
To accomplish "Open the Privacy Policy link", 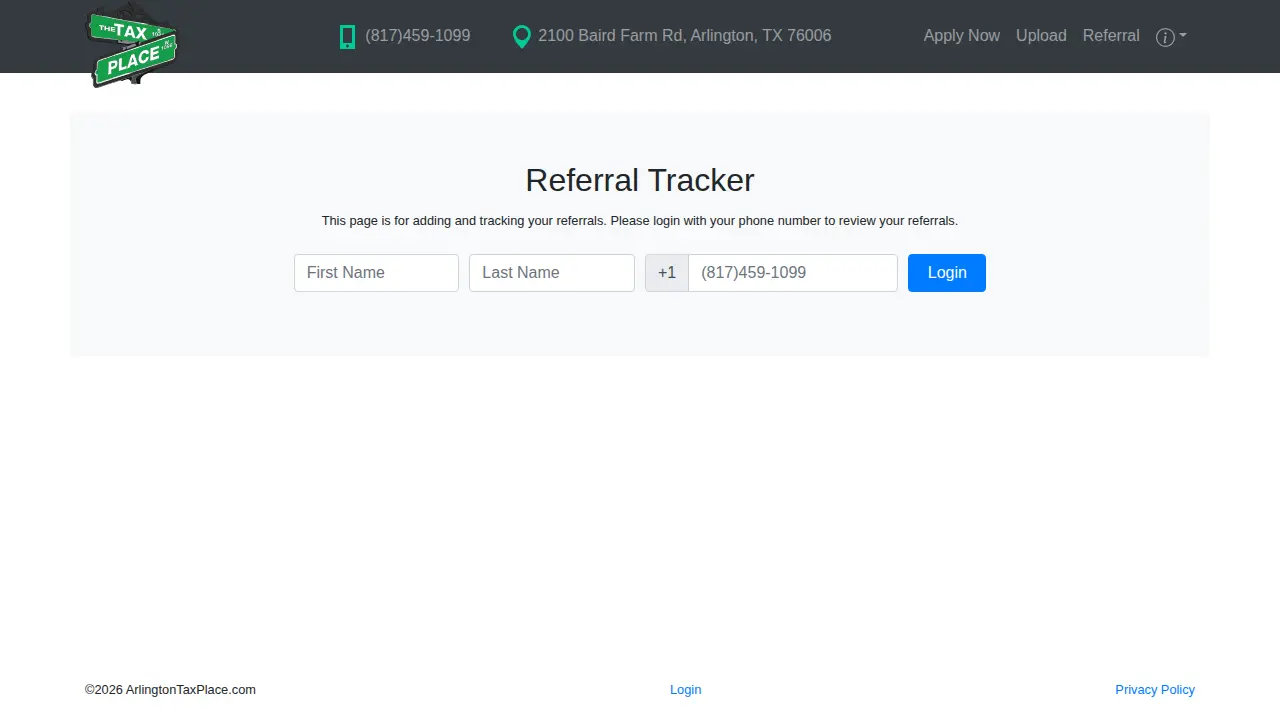I will click(1155, 690).
